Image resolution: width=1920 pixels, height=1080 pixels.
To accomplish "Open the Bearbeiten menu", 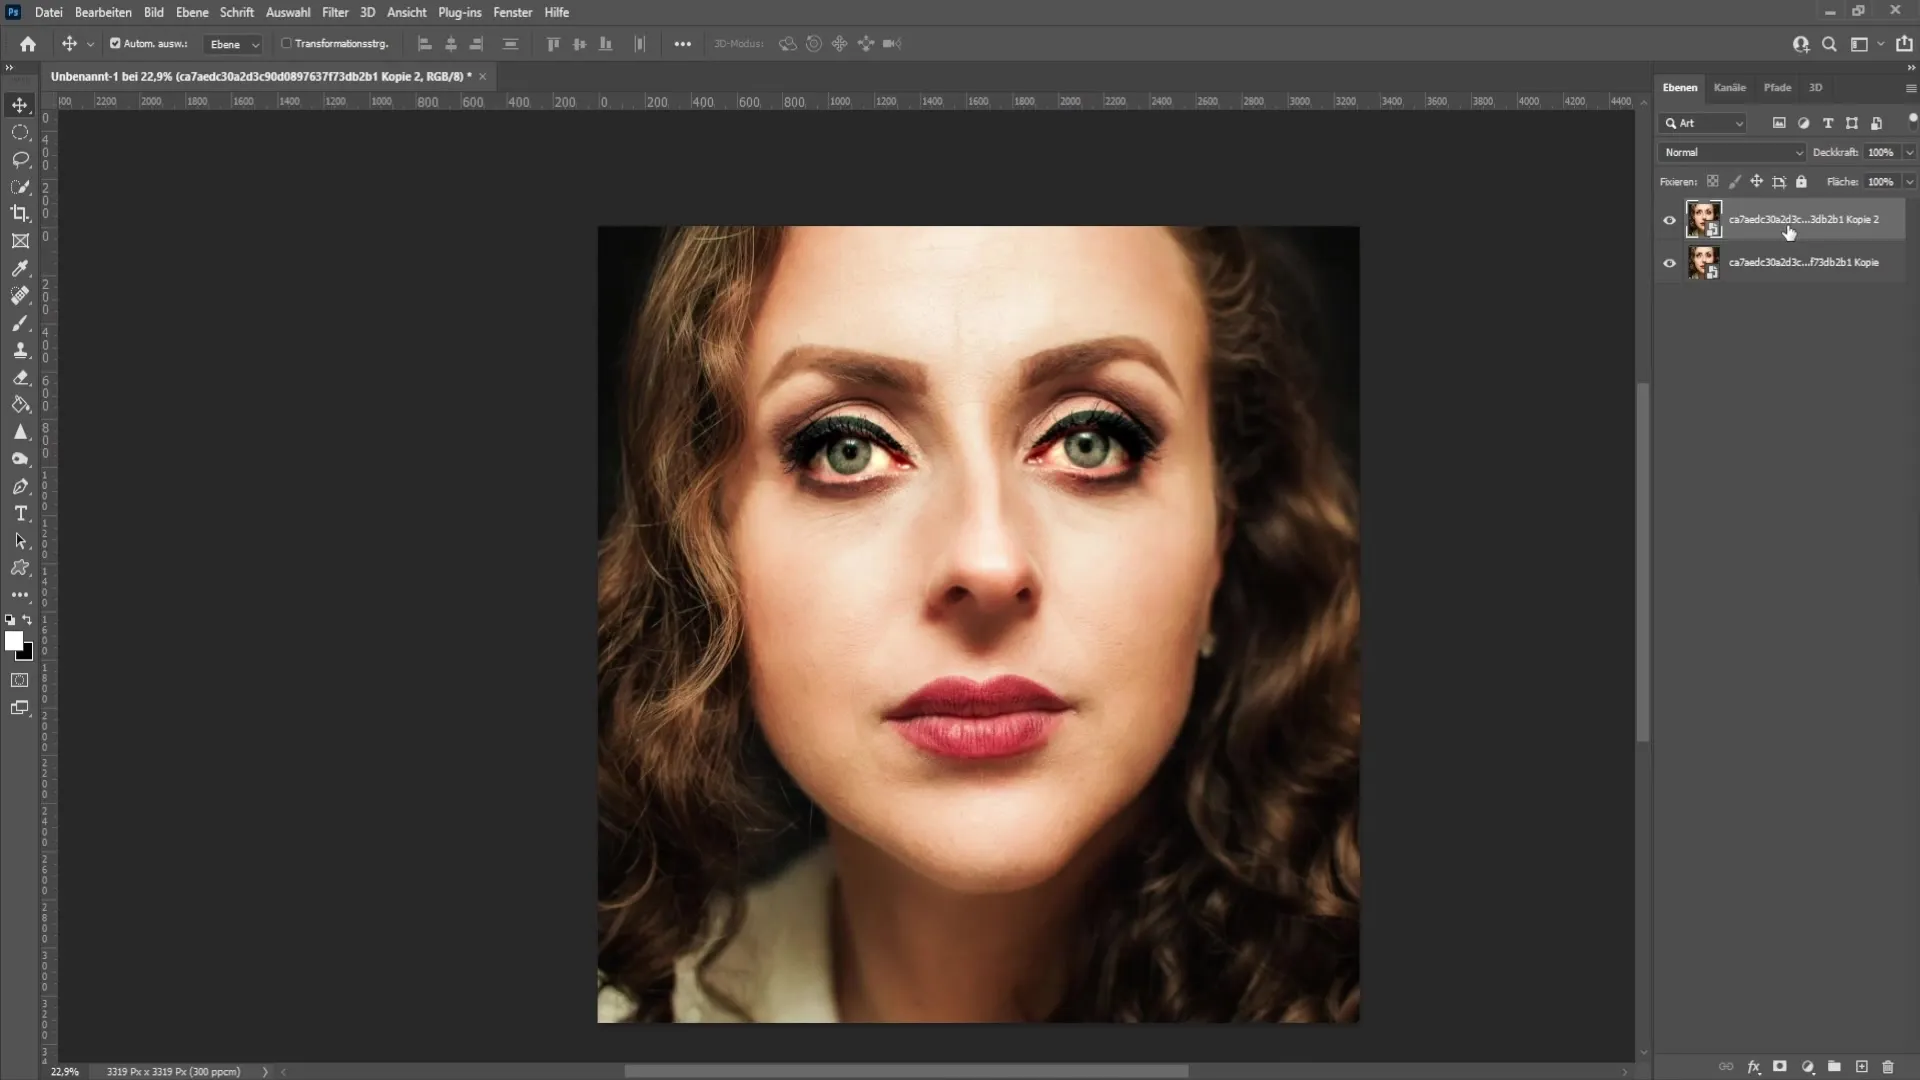I will click(102, 12).
